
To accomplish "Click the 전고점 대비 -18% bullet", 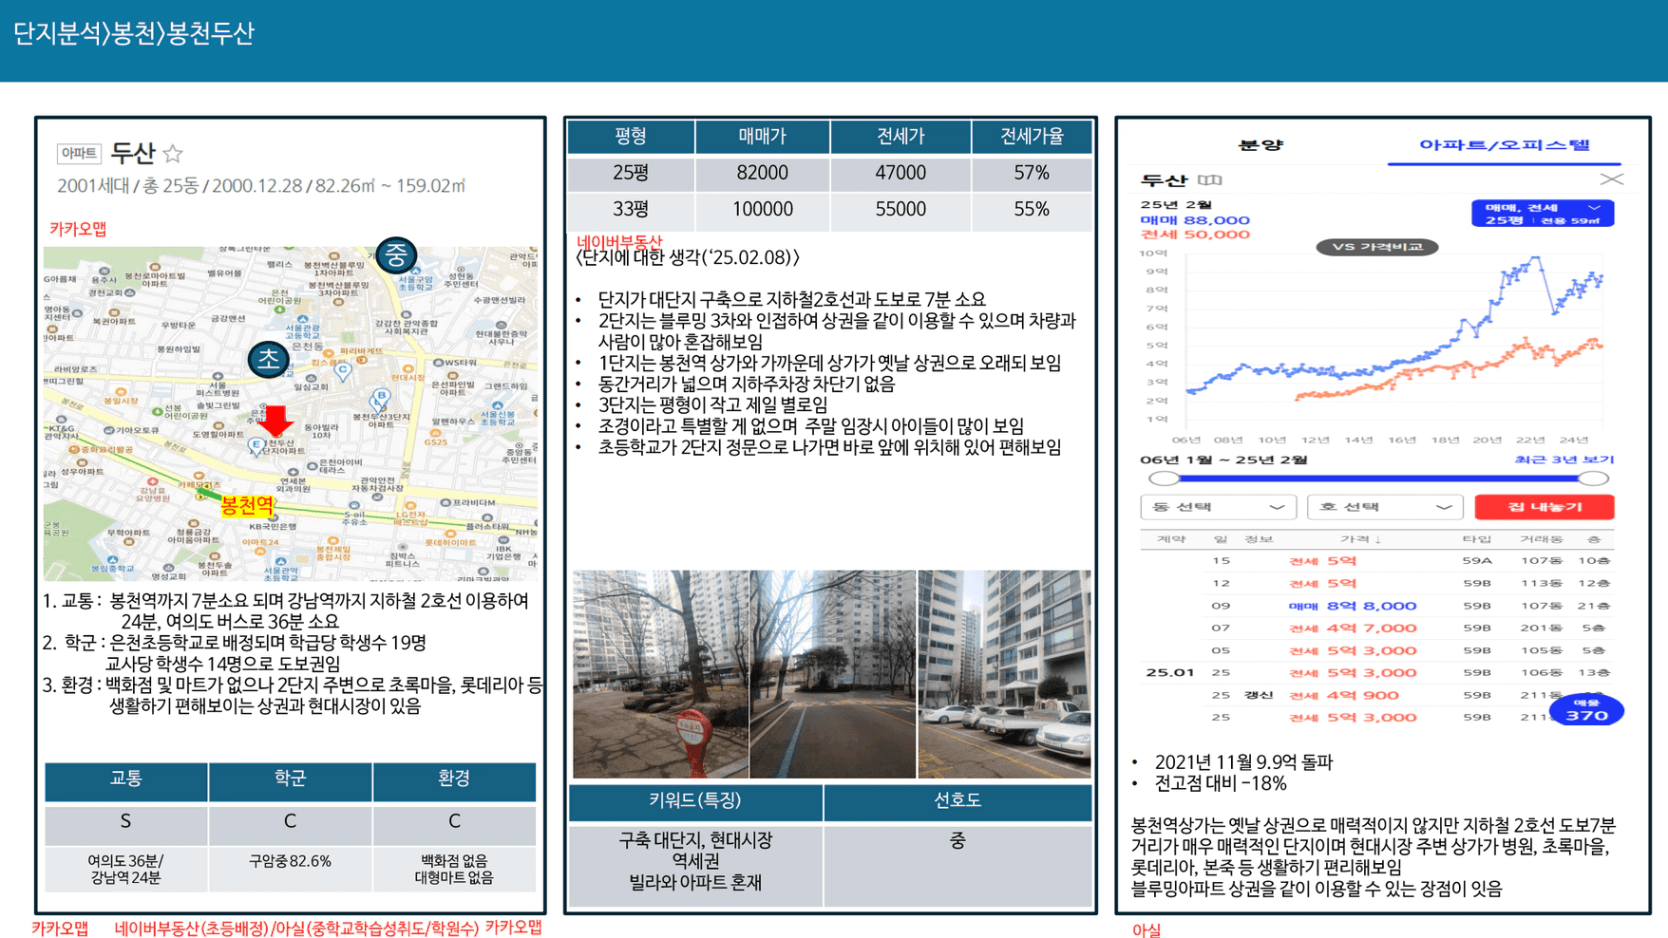I will [1220, 783].
